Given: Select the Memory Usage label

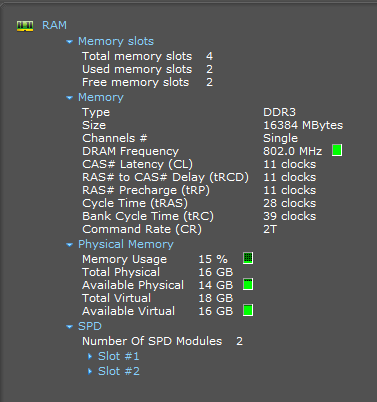Looking at the screenshot, I should [124, 259].
